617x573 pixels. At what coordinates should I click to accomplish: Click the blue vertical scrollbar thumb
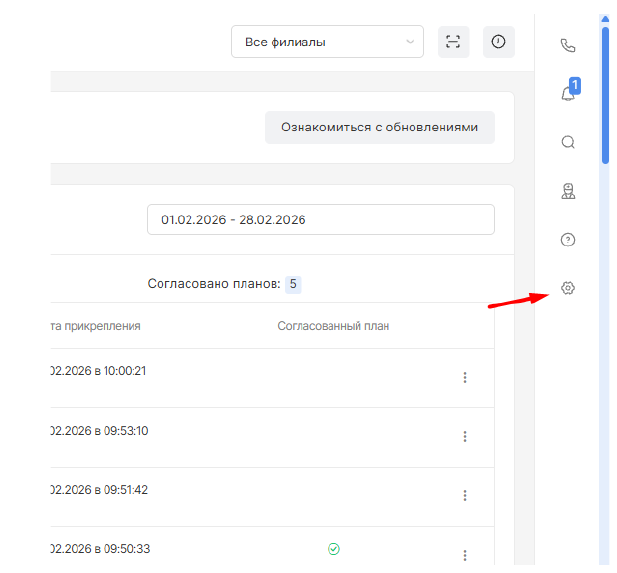pos(605,95)
